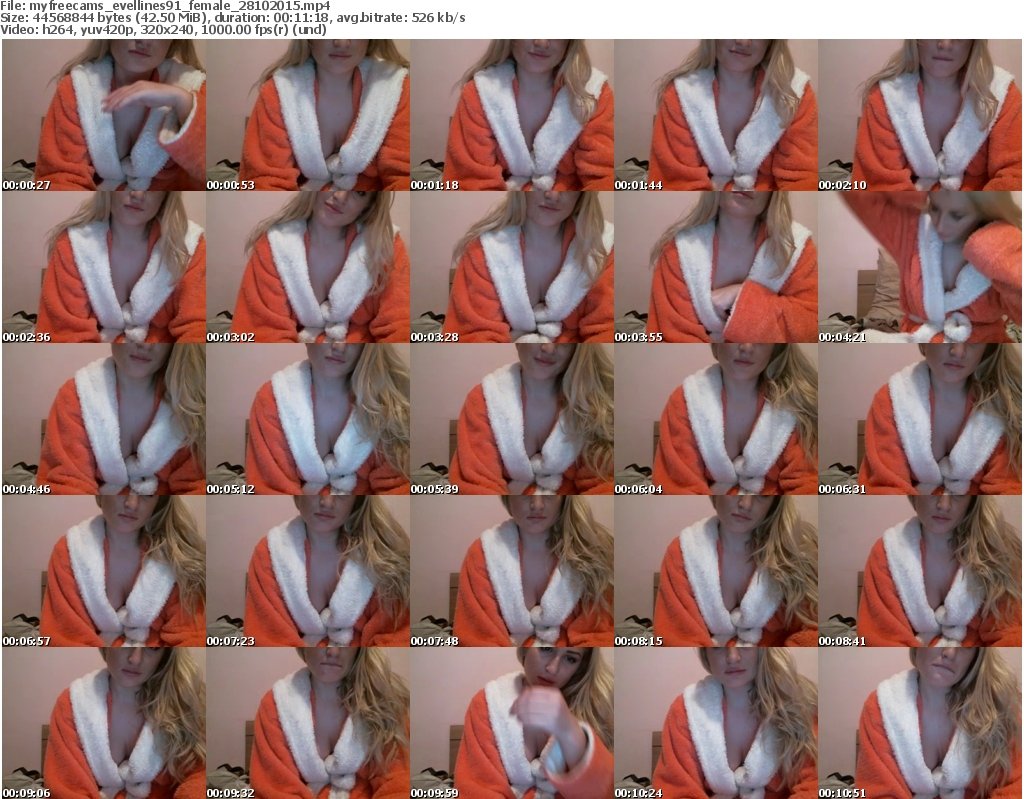Select the frame stamped 00:07:23
1024x799 pixels.
(x=308, y=571)
